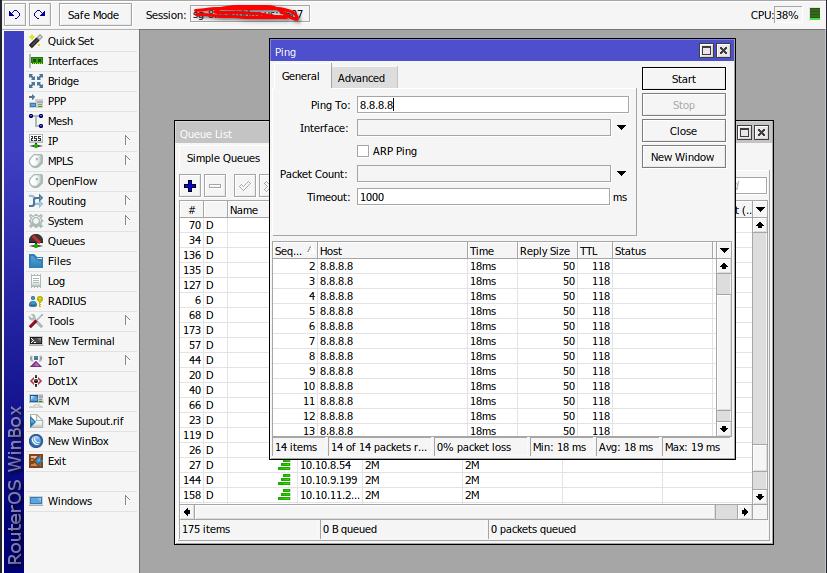Select the Bridge icon

coord(36,81)
